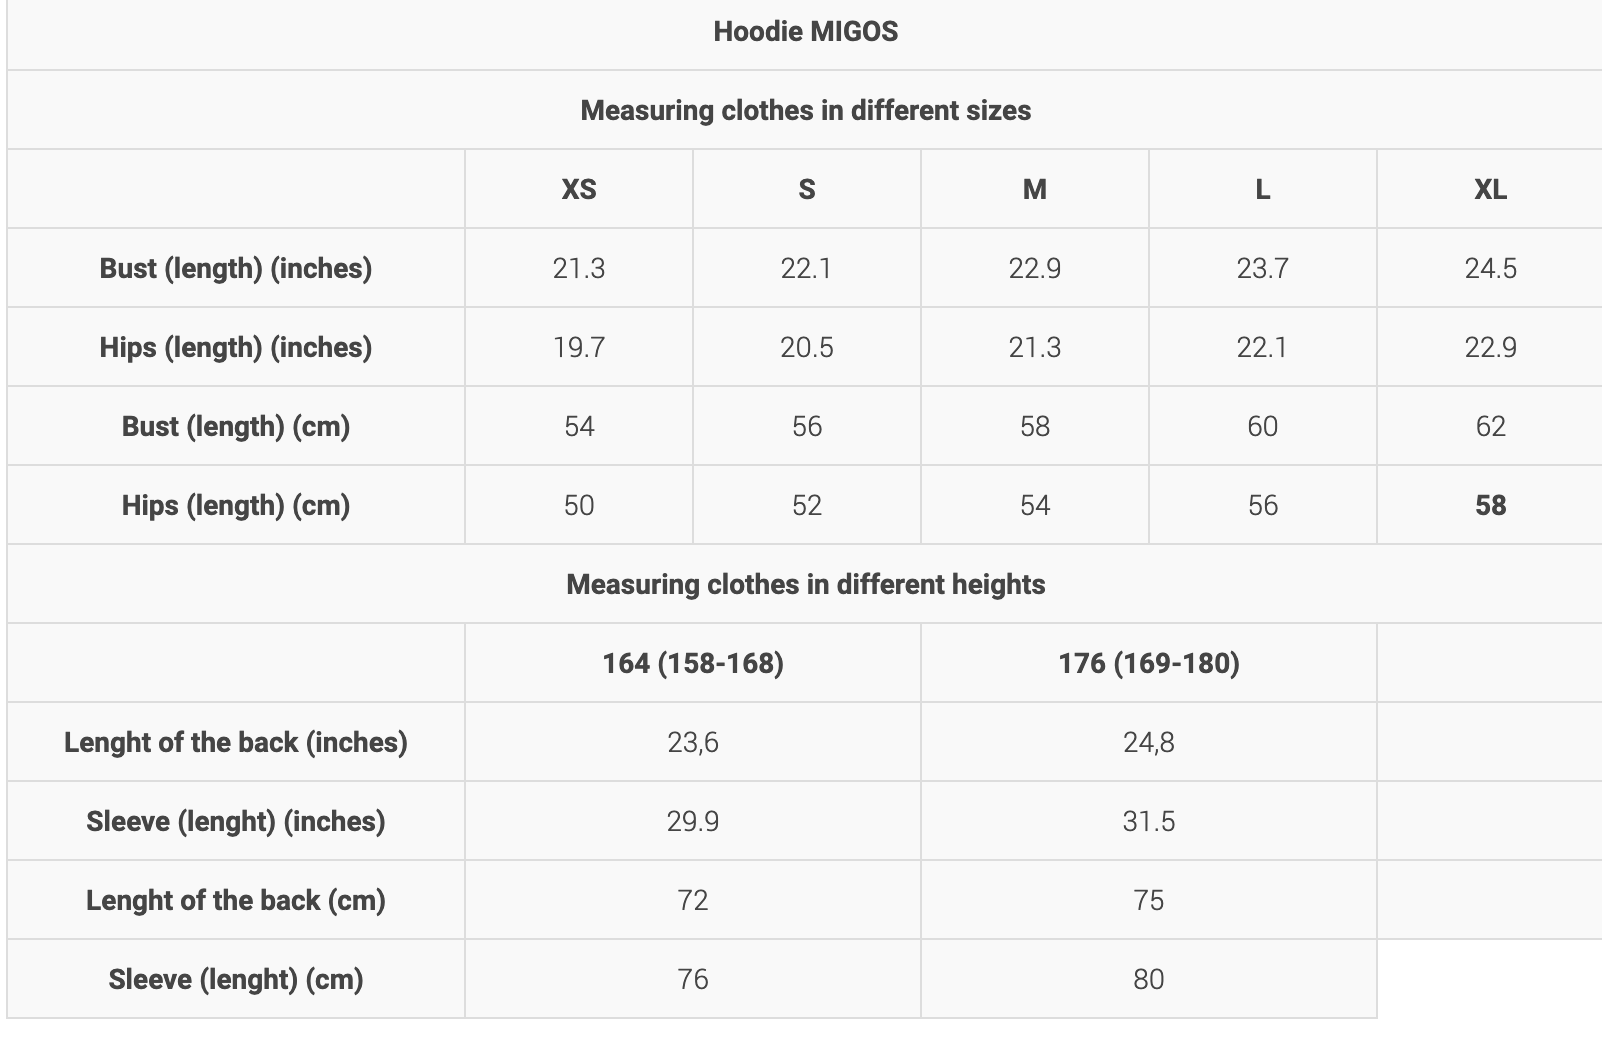Click the Hoodie MIGOS table title
The height and width of the screenshot is (1040, 1602).
tap(805, 31)
